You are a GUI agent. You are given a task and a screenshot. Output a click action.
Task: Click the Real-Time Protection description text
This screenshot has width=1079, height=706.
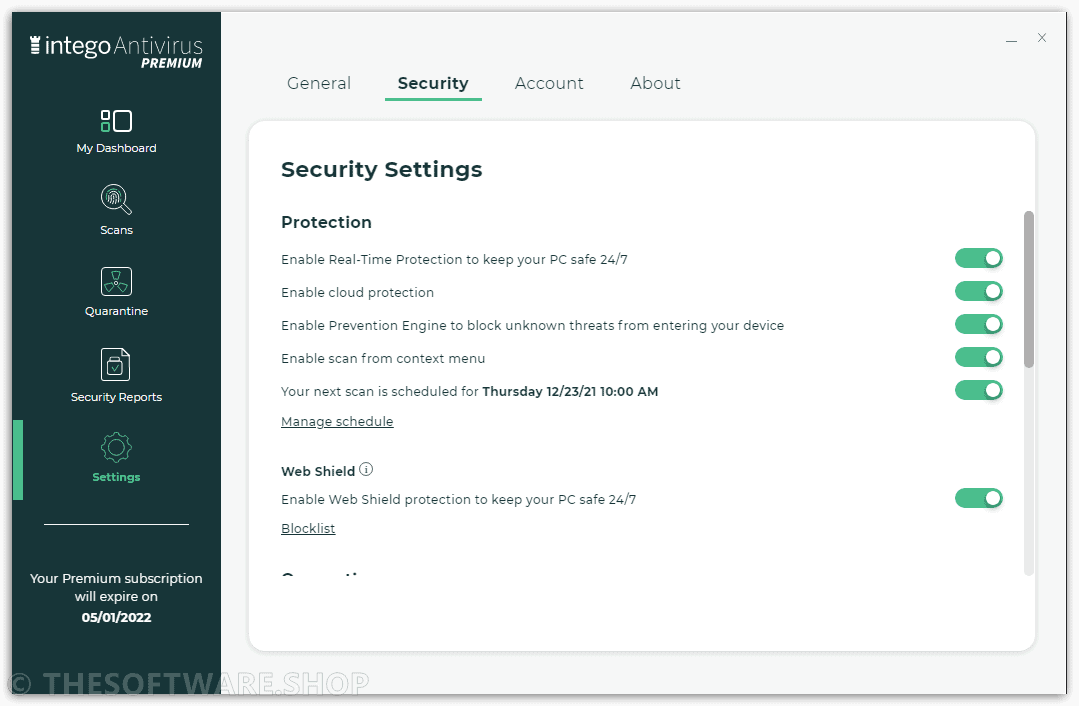pyautogui.click(x=454, y=259)
